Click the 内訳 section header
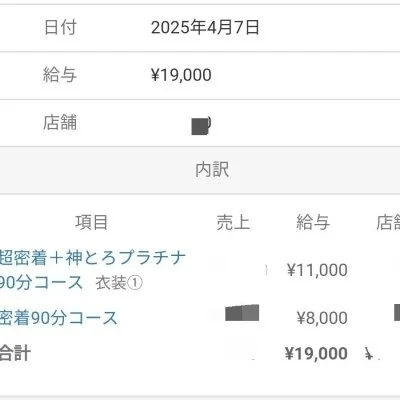The height and width of the screenshot is (400, 400). (x=212, y=170)
